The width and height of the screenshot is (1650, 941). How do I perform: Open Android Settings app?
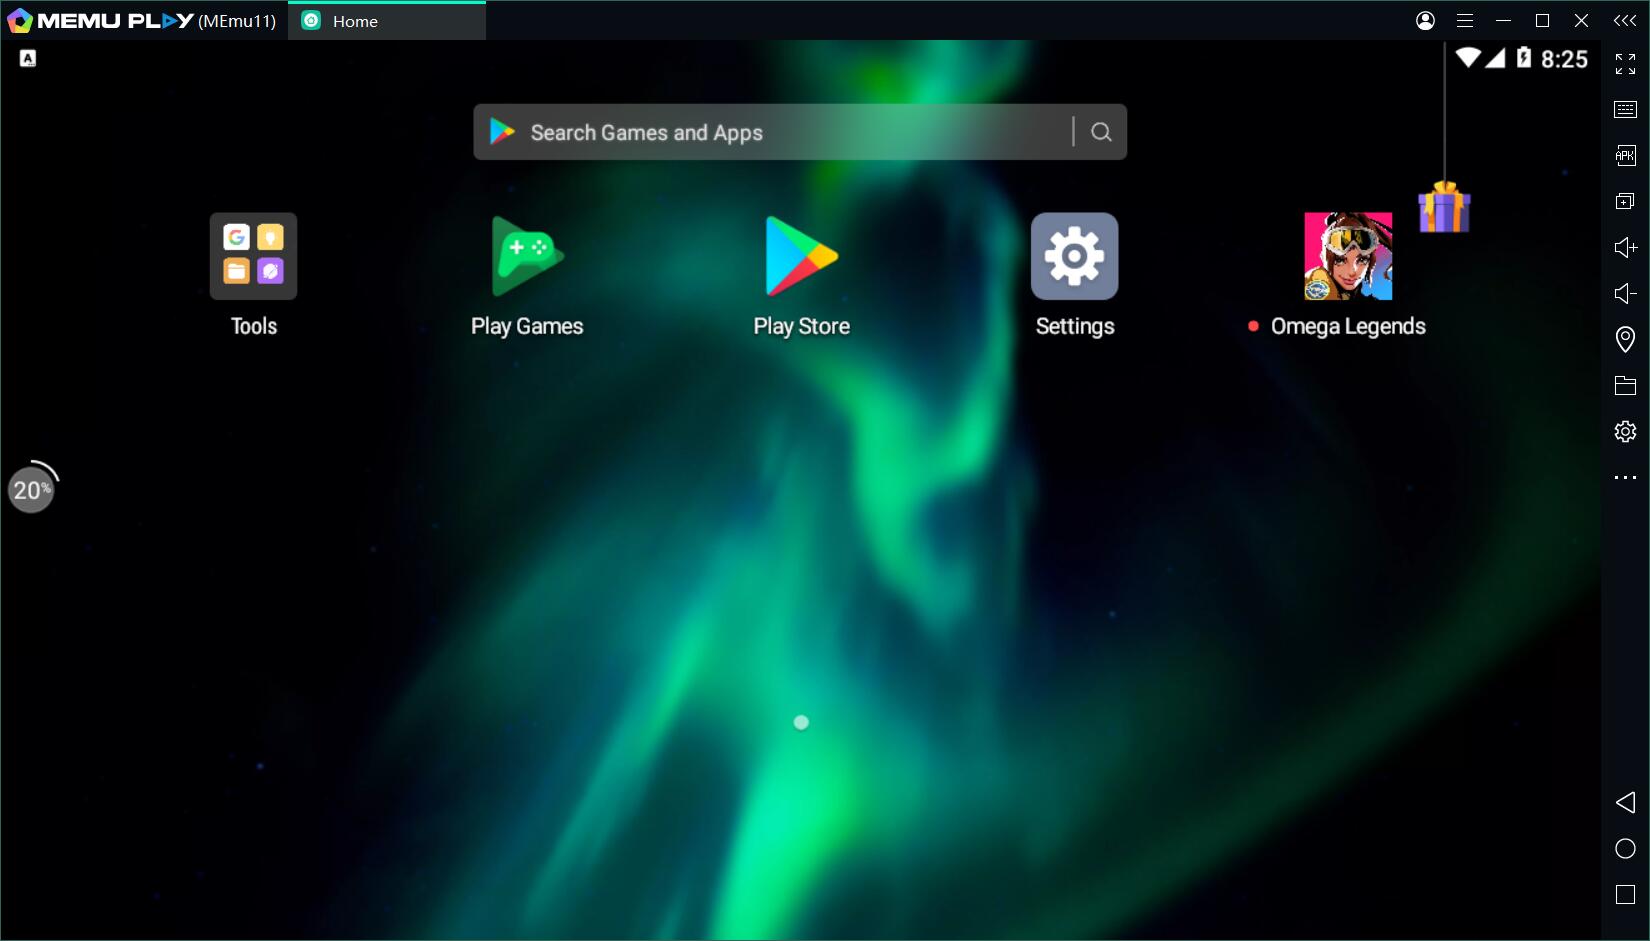(x=1074, y=256)
